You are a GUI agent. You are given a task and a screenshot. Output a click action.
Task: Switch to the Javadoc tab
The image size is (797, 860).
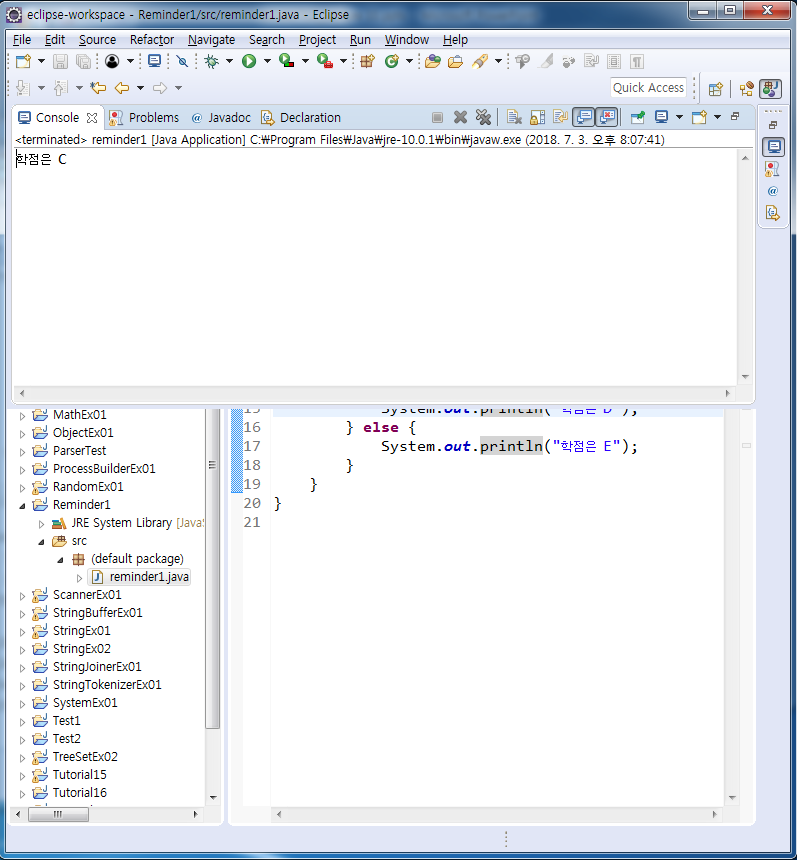tap(221, 117)
